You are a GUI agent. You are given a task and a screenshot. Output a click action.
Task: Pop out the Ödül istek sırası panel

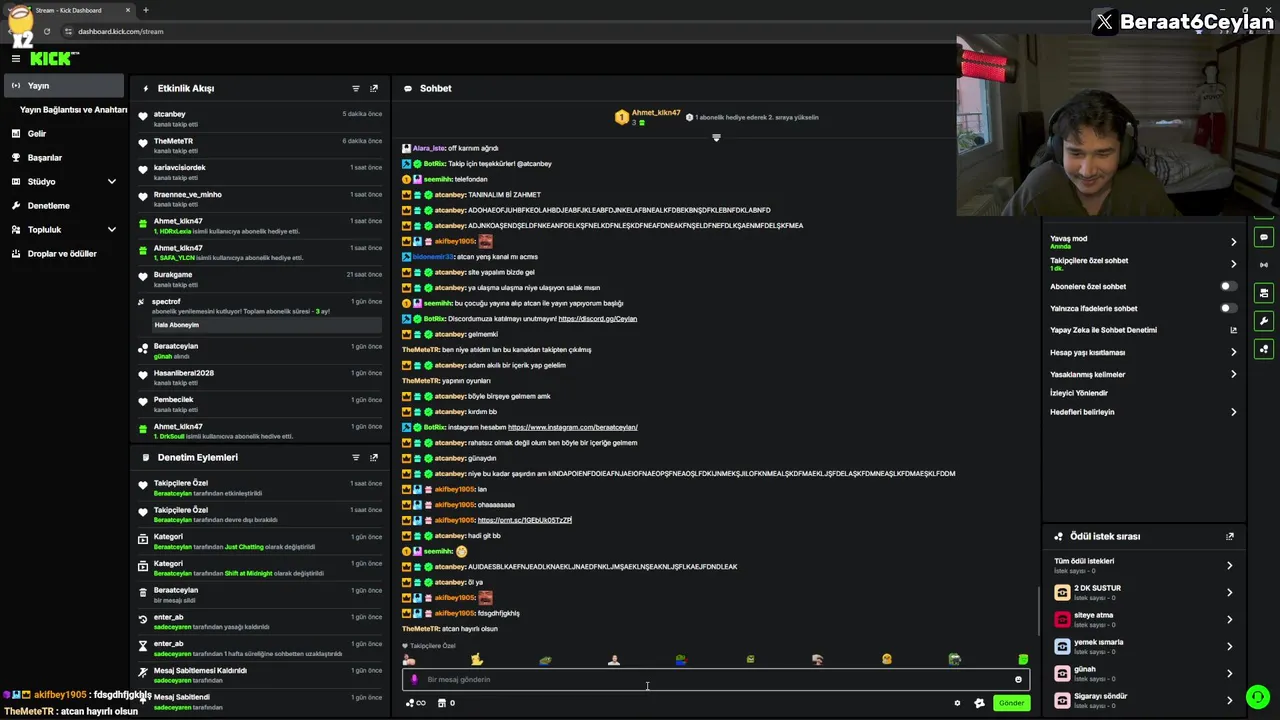1230,536
